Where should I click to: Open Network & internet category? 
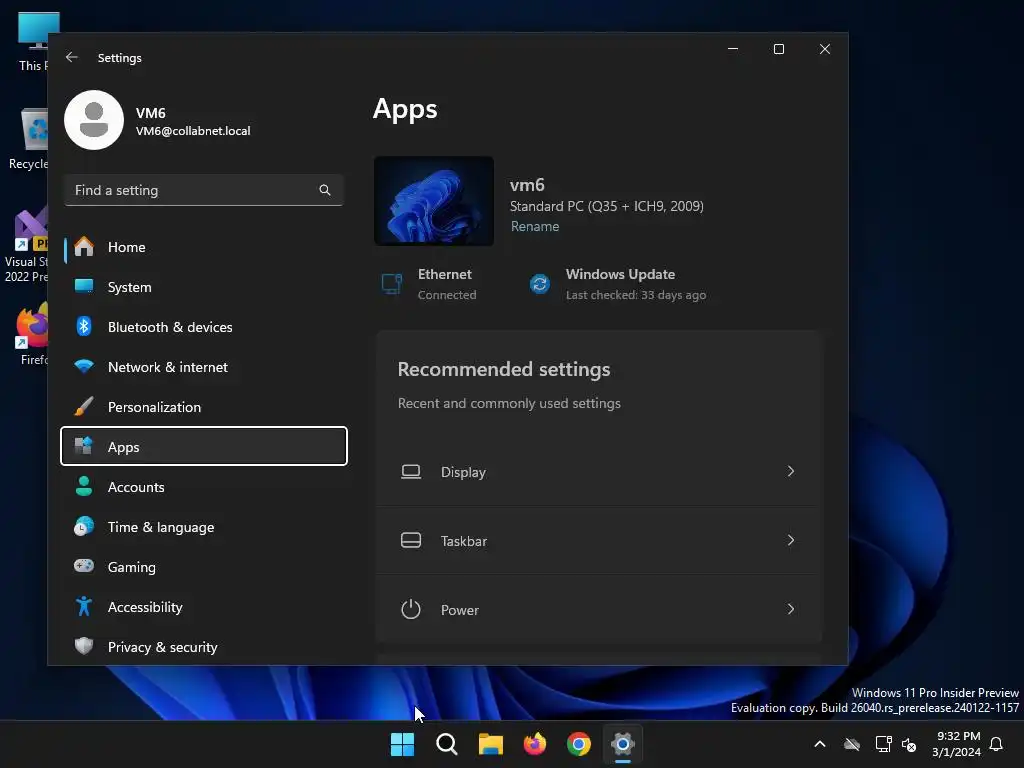[204, 367]
